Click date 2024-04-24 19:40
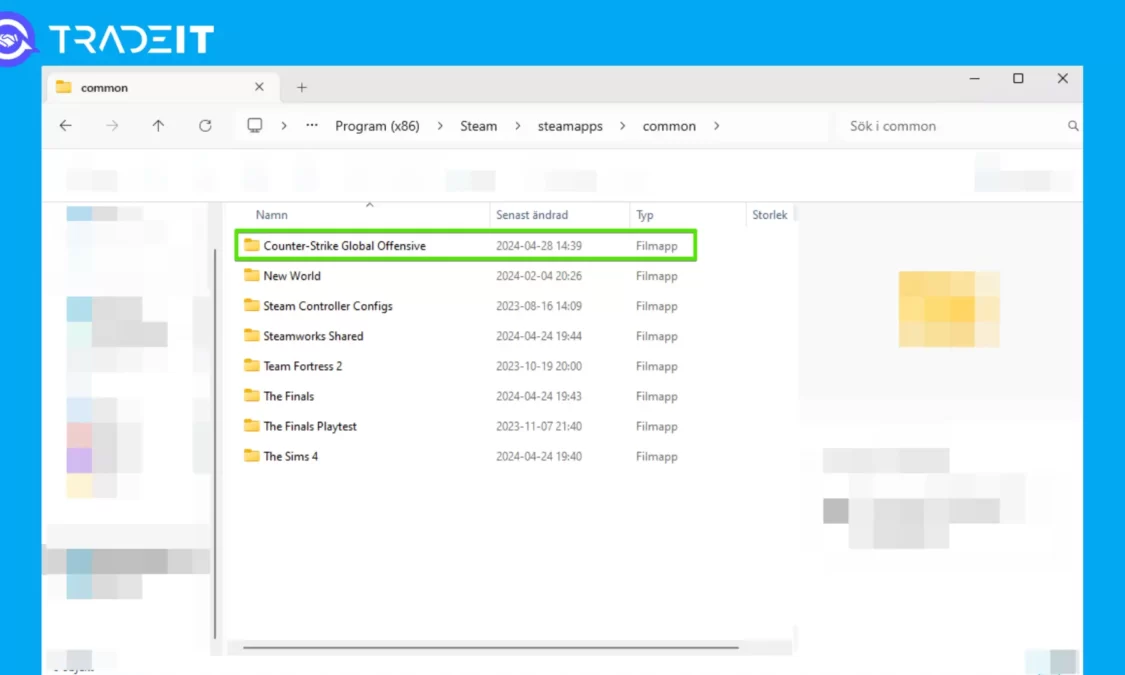 coord(539,456)
